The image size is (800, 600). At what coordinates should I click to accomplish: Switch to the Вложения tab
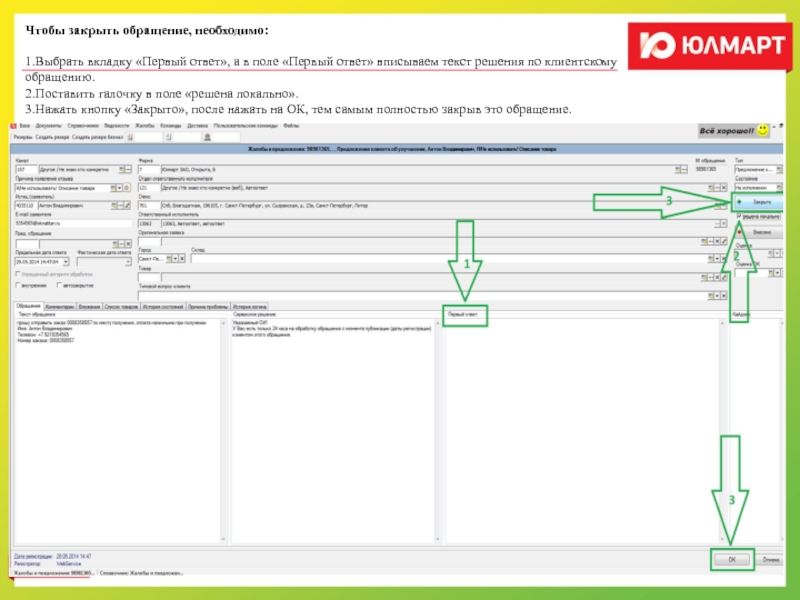click(89, 307)
